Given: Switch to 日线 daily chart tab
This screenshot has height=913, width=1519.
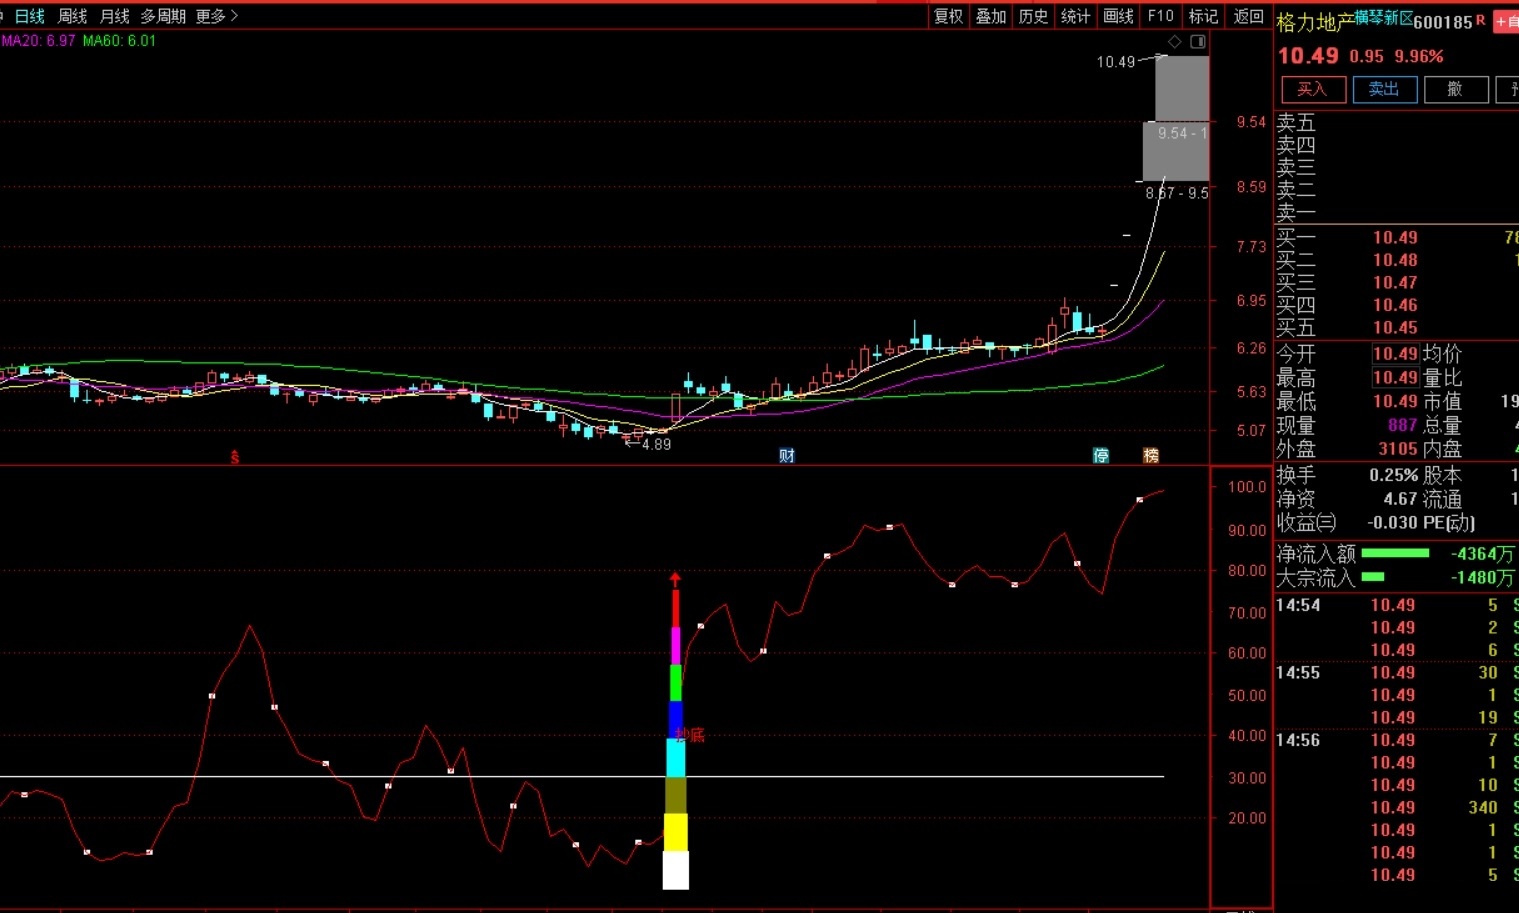Looking at the screenshot, I should point(29,16).
